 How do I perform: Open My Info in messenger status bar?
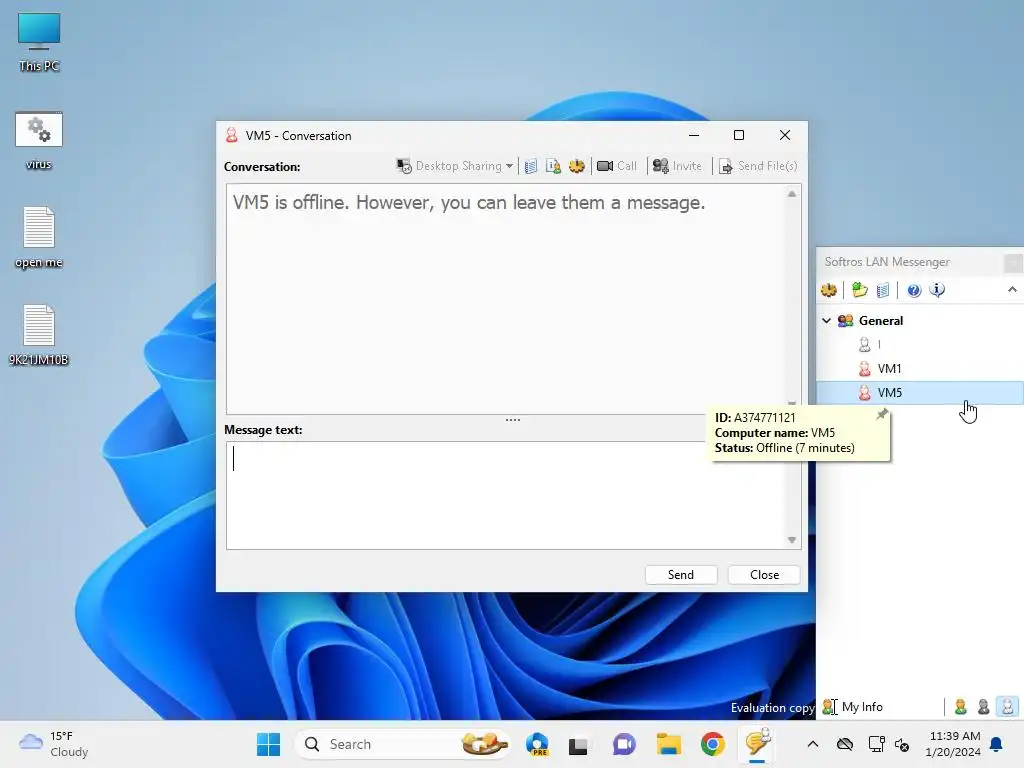pos(853,707)
